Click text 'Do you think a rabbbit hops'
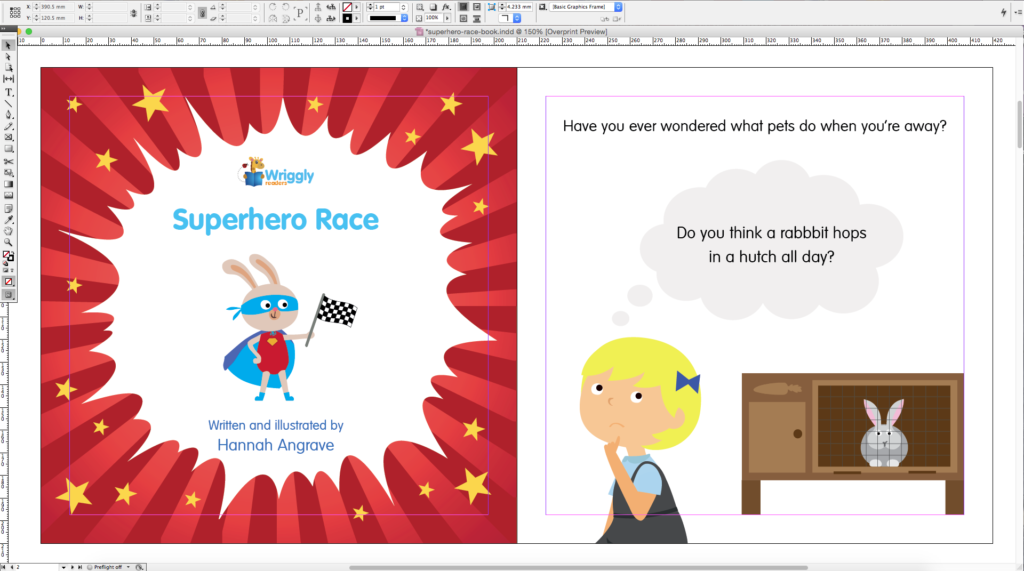Viewport: 1024px width, 571px height. tap(771, 233)
